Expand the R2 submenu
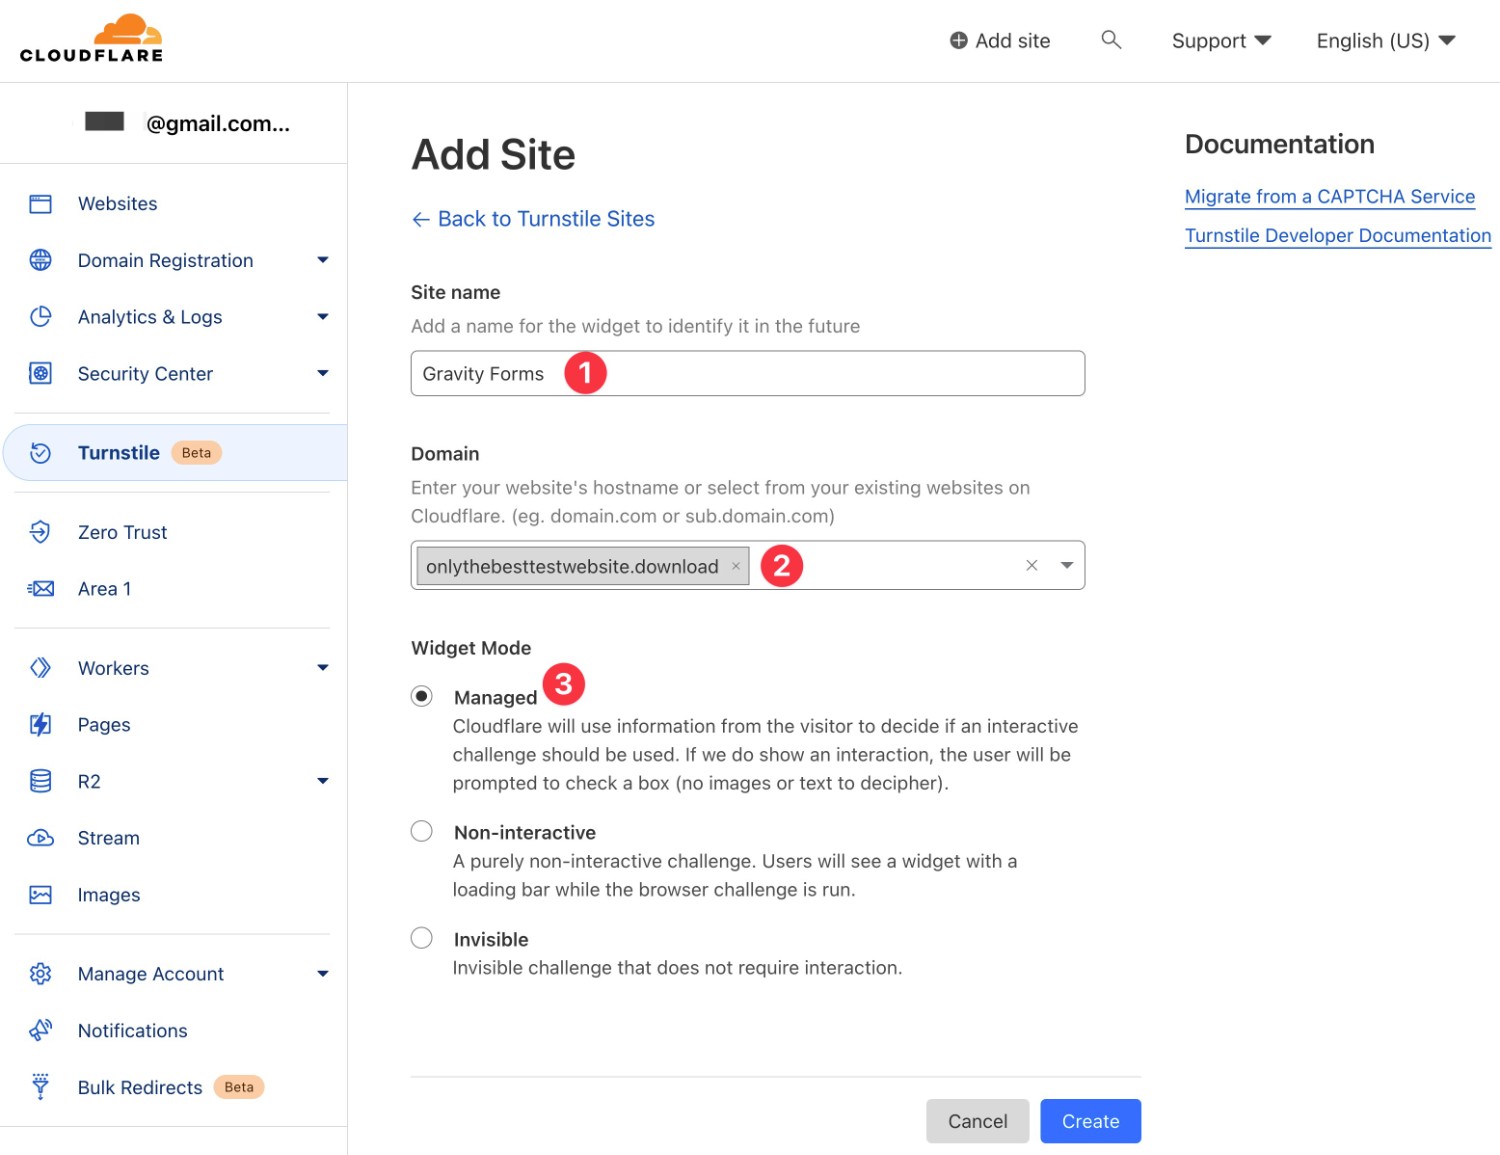Viewport: 1500px width, 1155px height. pyautogui.click(x=323, y=781)
